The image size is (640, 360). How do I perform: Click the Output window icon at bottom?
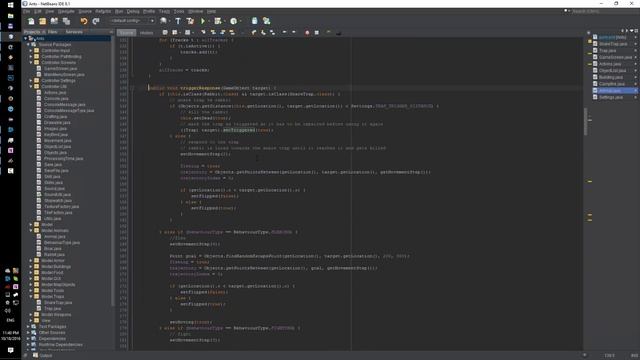[36, 355]
